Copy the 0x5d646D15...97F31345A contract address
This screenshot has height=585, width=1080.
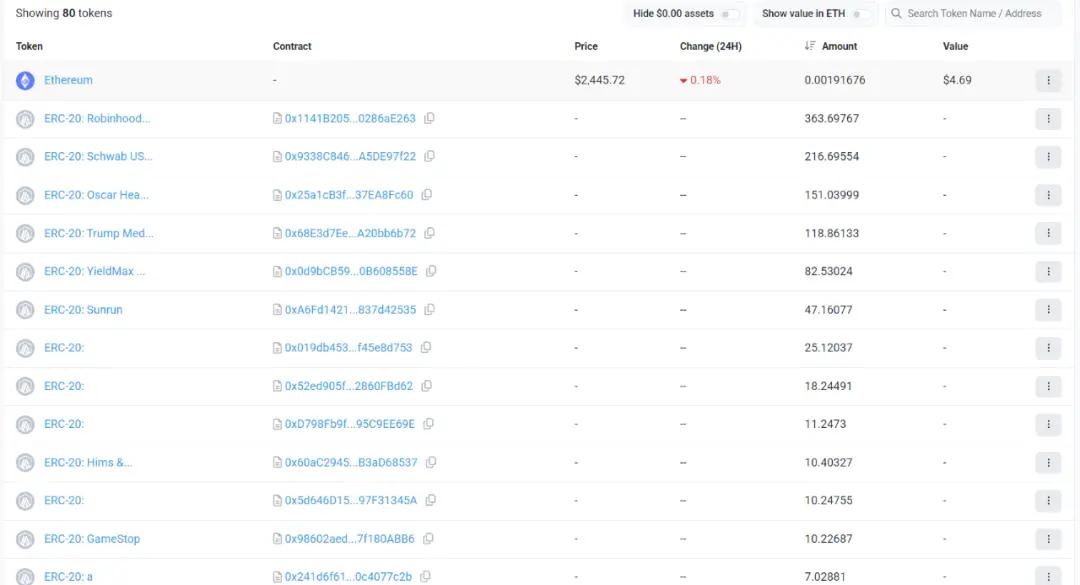tap(430, 500)
